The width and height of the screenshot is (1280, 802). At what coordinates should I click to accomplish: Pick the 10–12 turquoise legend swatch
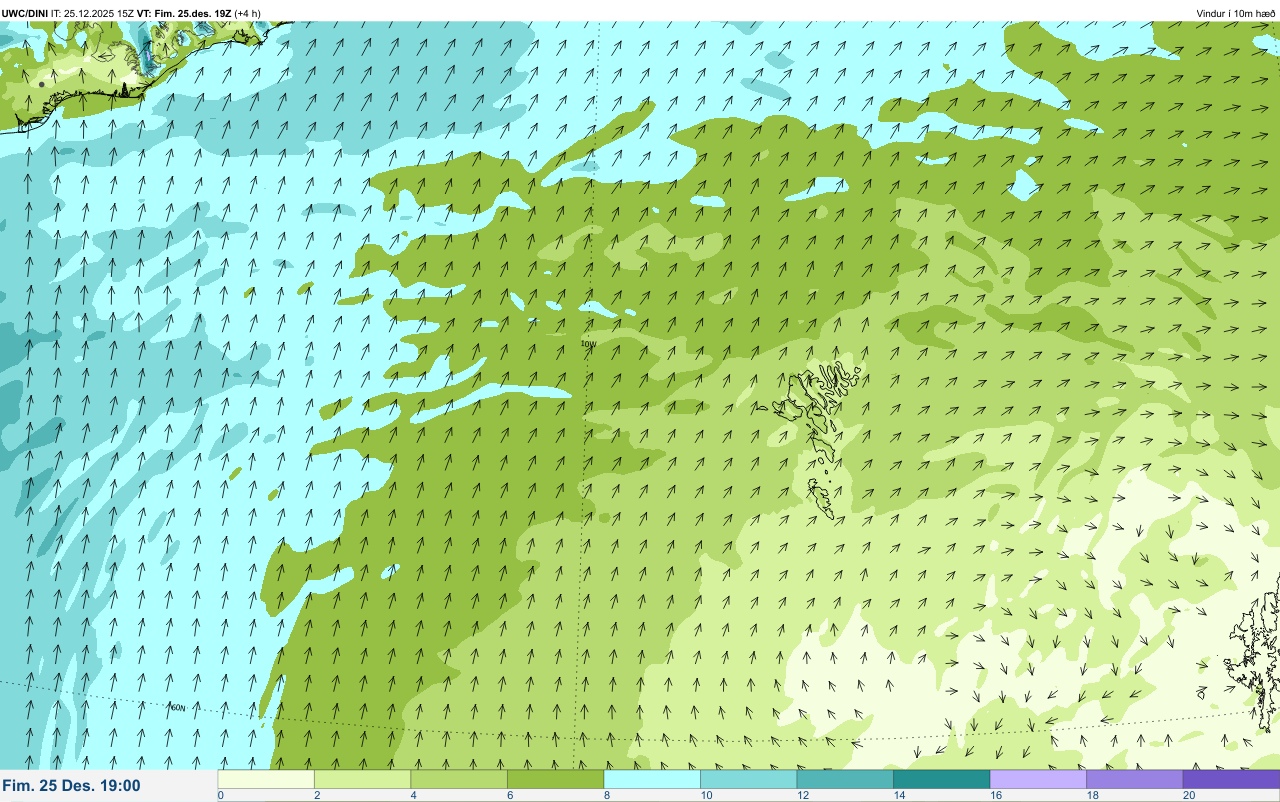(748, 779)
